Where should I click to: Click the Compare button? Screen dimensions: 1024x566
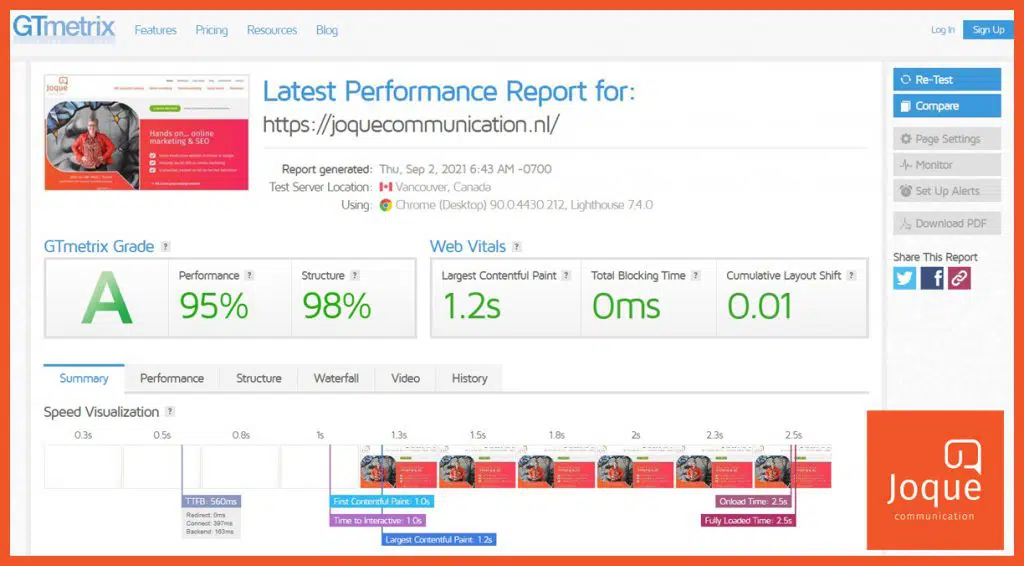pyautogui.click(x=947, y=106)
